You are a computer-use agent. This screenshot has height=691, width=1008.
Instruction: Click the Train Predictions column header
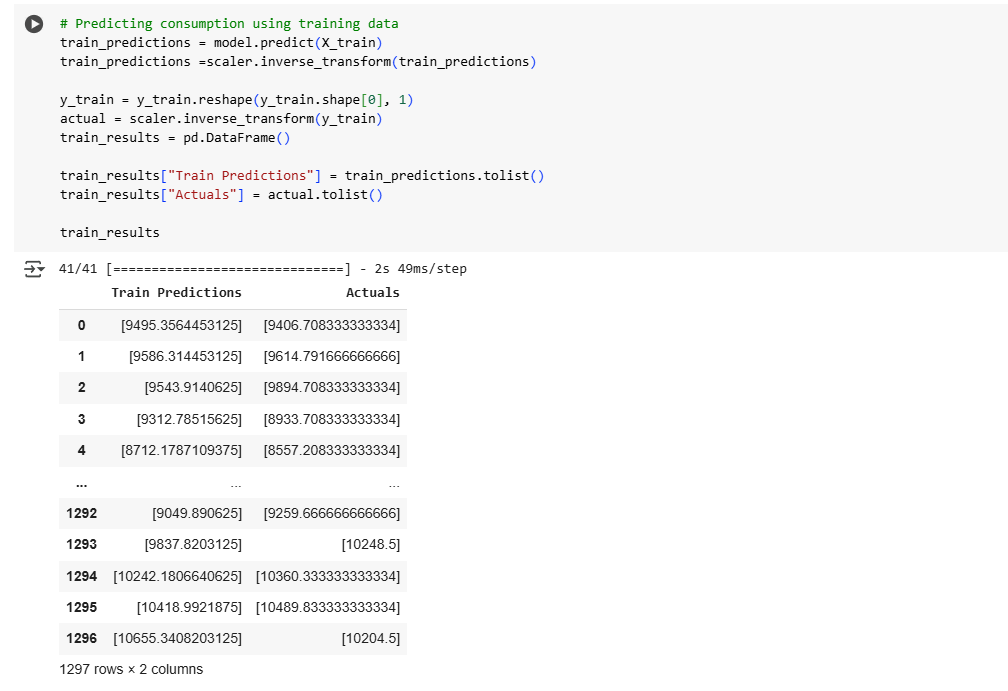(176, 293)
